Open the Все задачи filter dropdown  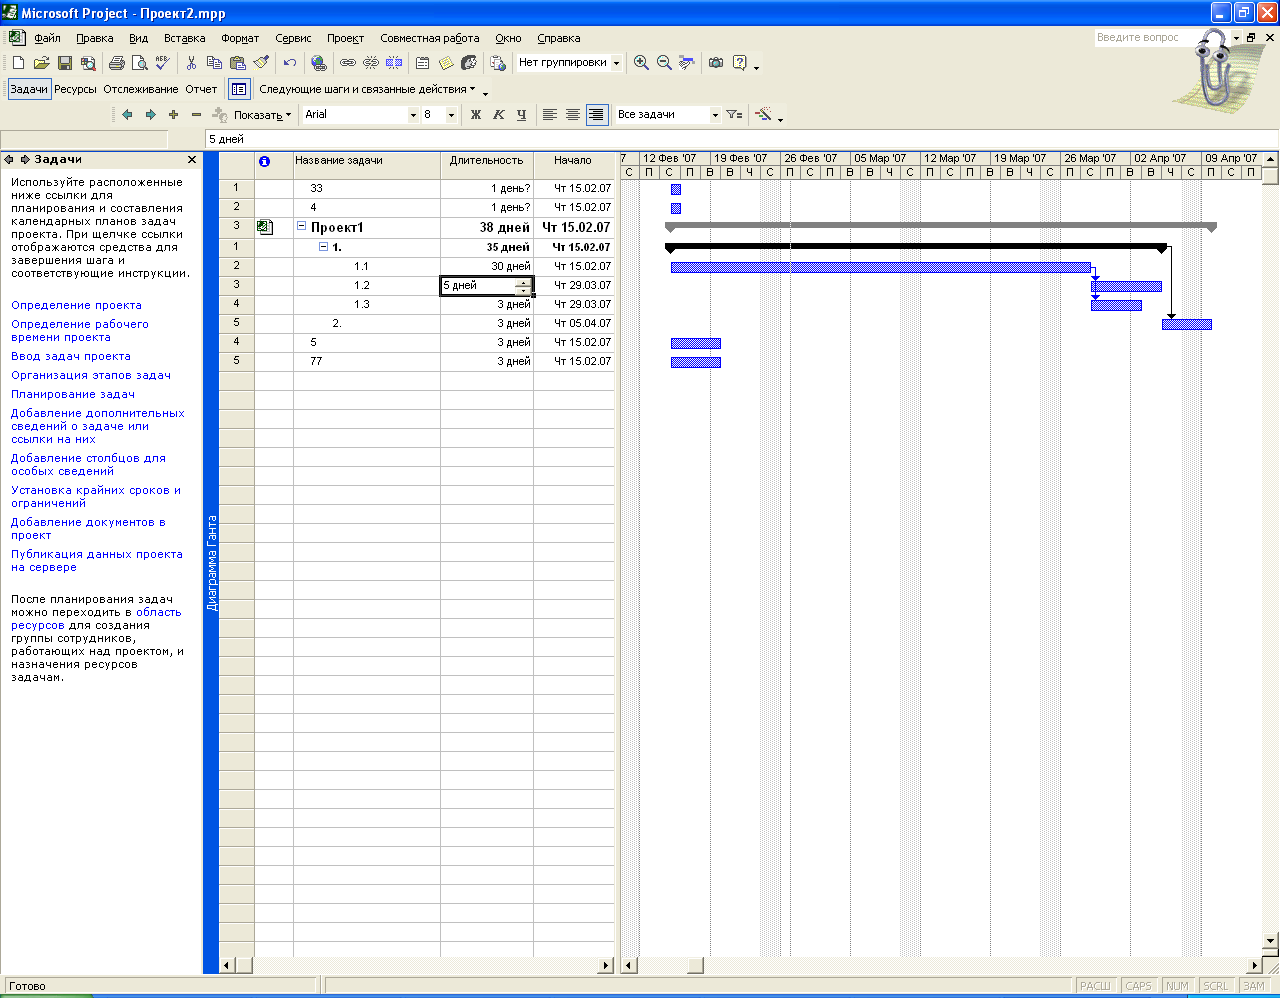click(x=715, y=115)
